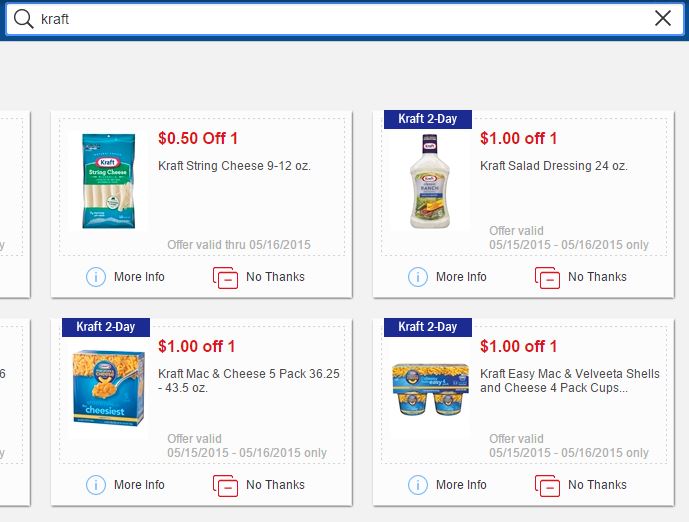Click Kraft 2-Day badge on Salad Dressing coupon
Viewport: 689px width, 522px height.
pyautogui.click(x=427, y=119)
